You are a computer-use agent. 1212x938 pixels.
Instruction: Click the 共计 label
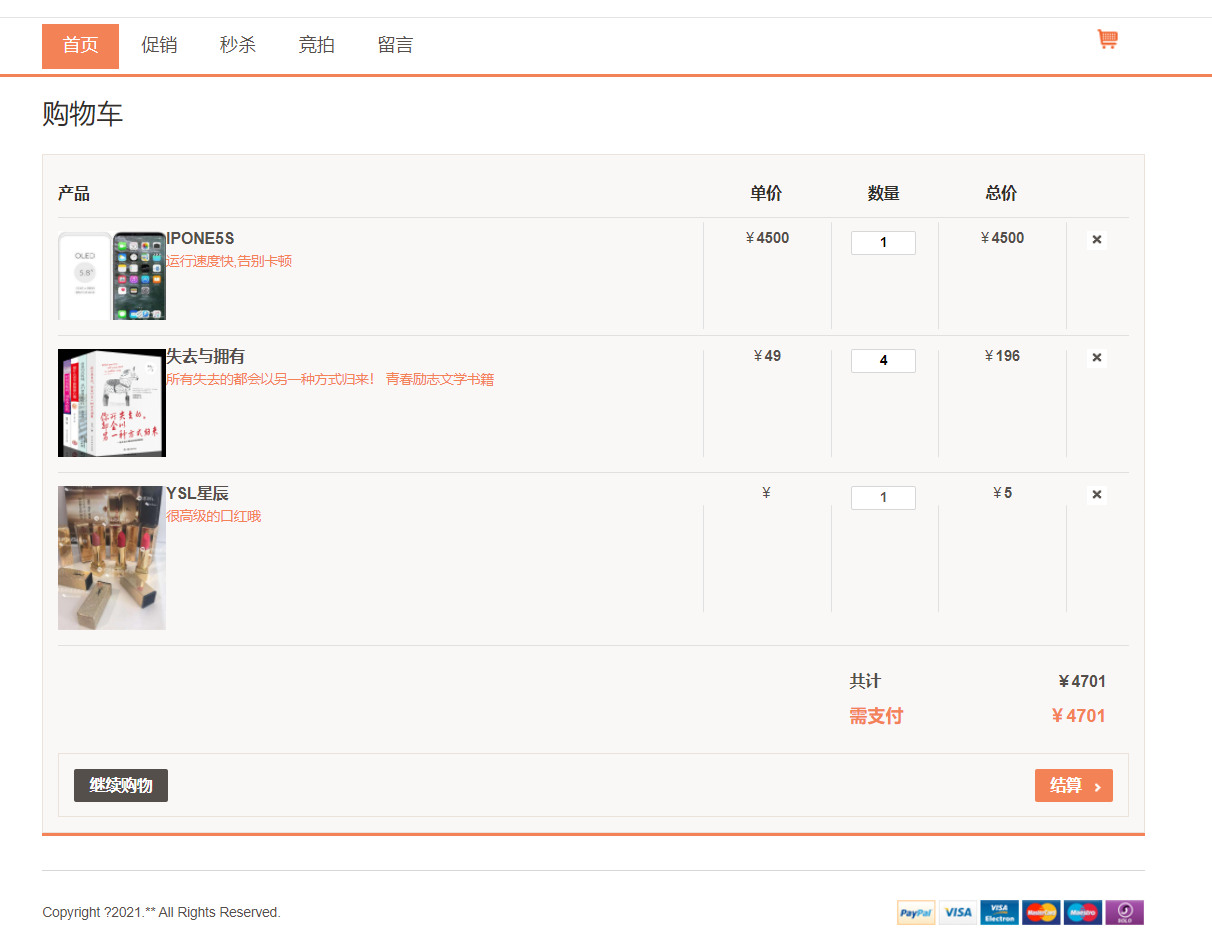pyautogui.click(x=865, y=681)
